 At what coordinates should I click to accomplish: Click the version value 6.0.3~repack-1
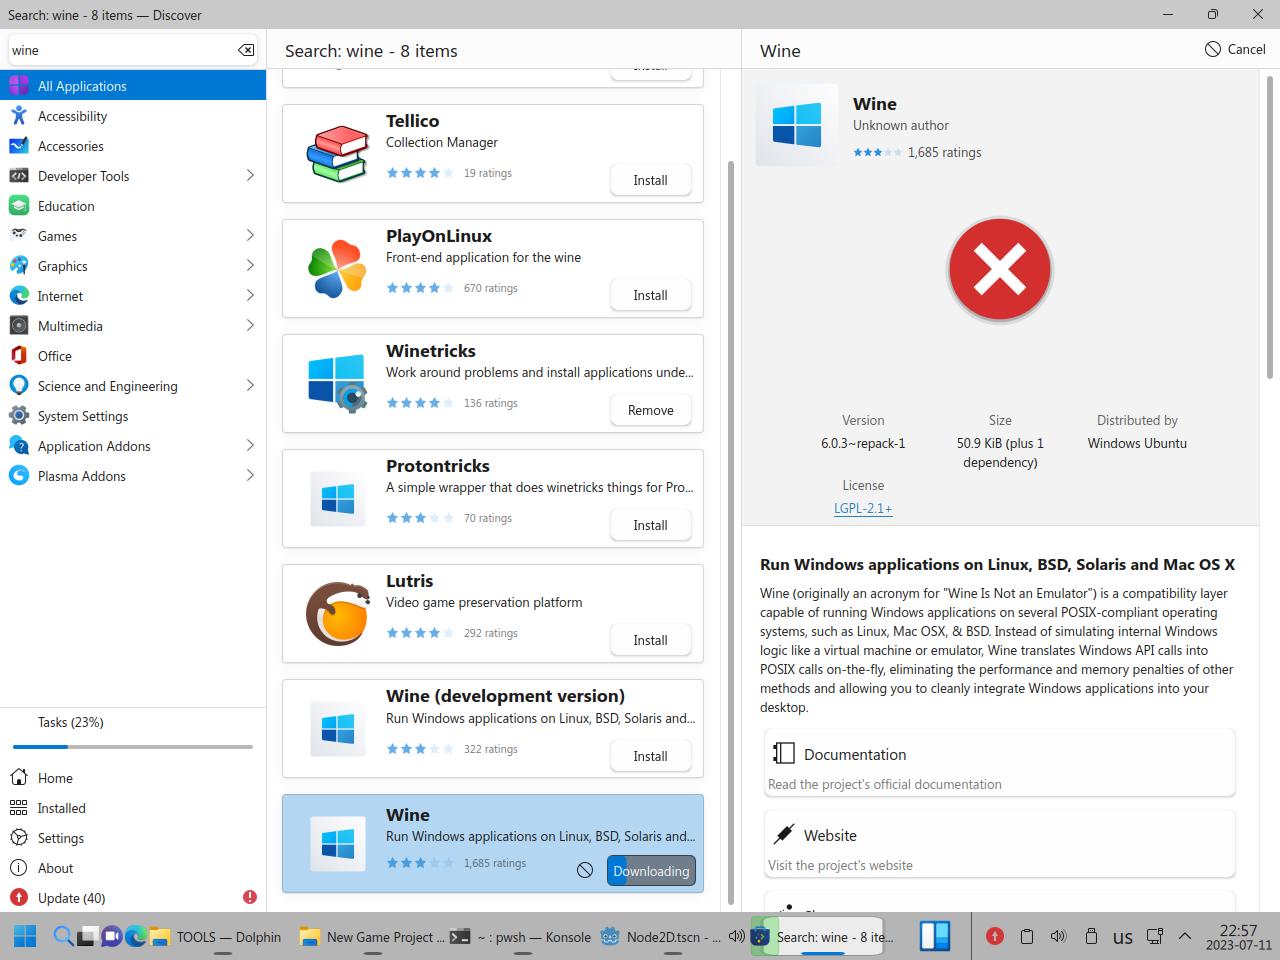[x=863, y=443]
